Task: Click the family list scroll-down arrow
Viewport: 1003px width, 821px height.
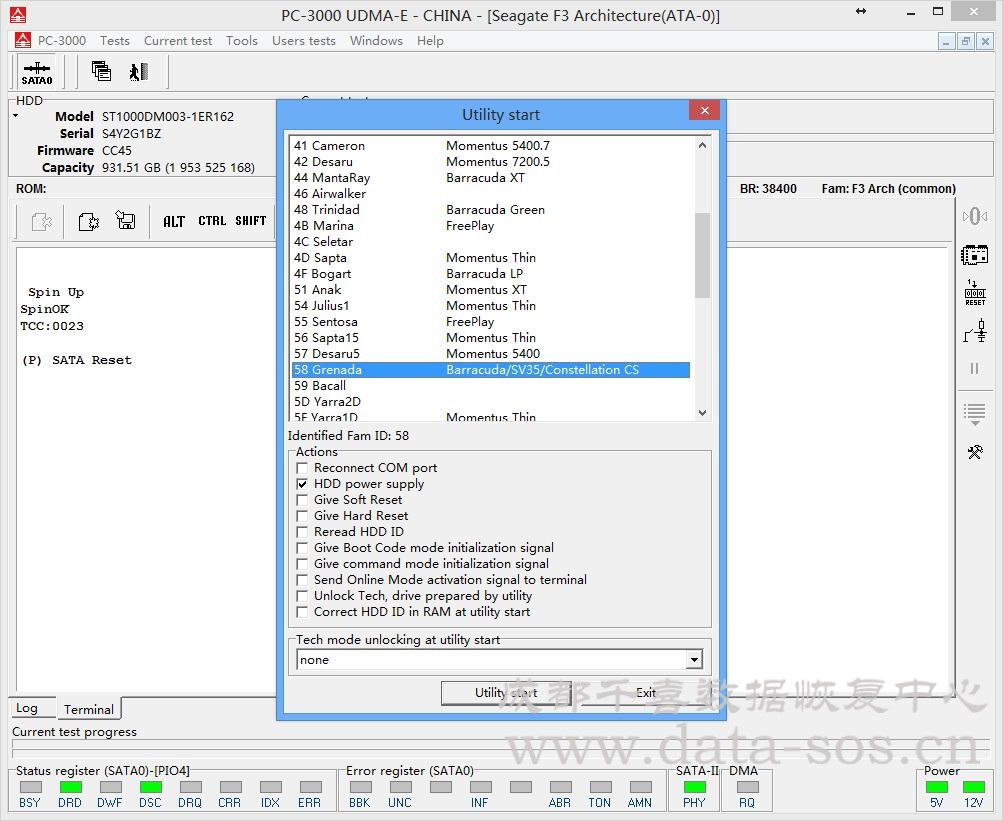Action: 702,413
